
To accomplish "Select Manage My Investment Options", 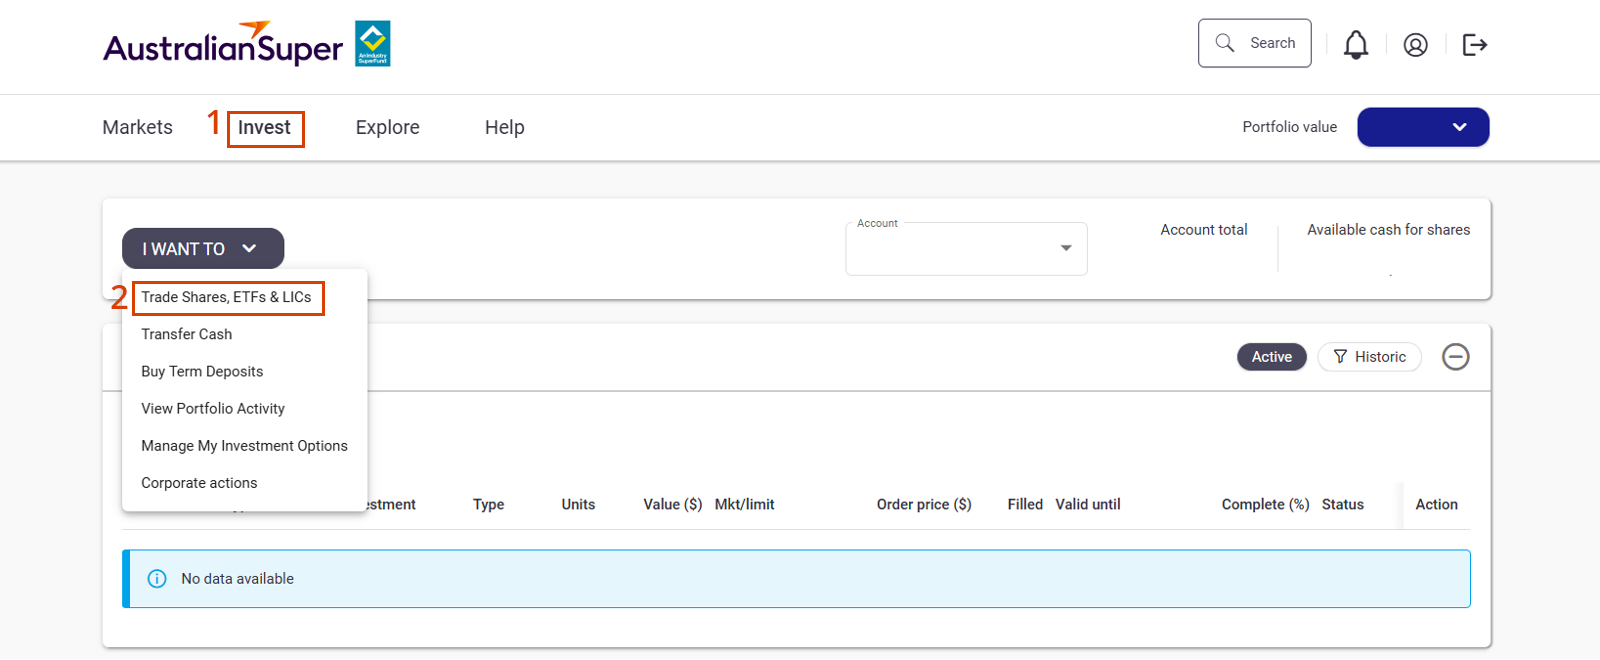I will 244,446.
